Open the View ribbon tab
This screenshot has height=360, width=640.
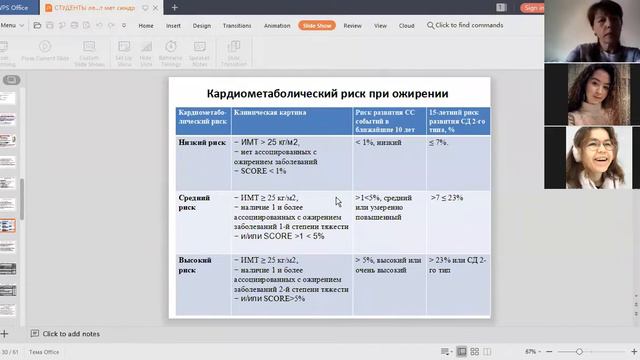click(x=380, y=25)
